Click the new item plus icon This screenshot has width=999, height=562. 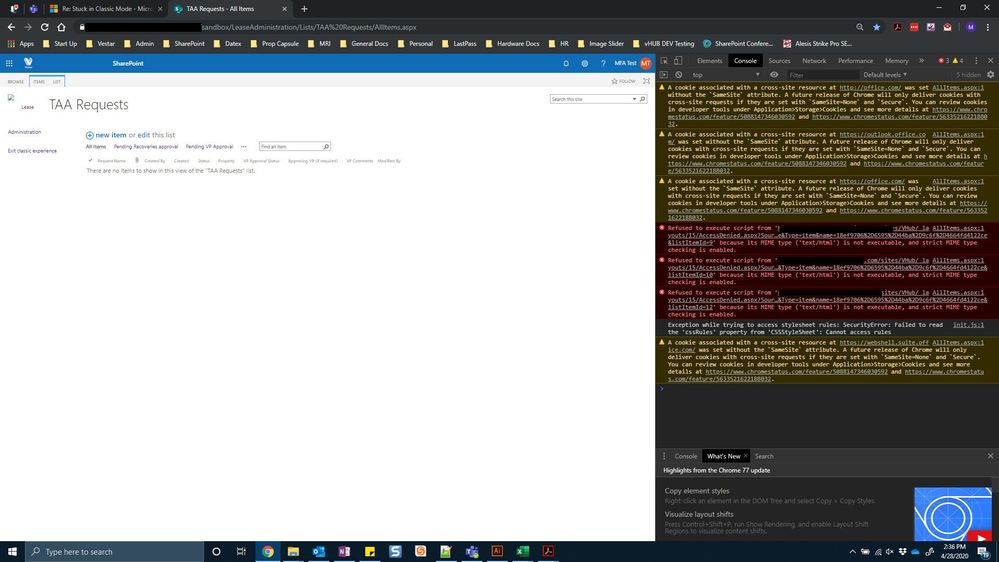[x=89, y=135]
